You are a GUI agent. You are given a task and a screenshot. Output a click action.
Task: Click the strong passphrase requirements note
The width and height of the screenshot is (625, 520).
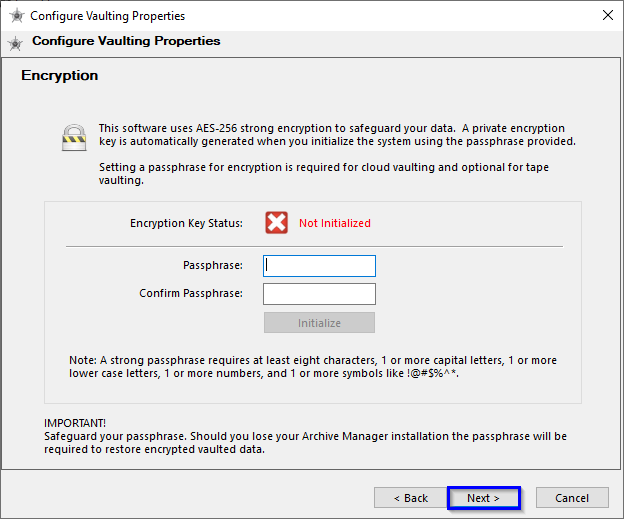(x=313, y=367)
